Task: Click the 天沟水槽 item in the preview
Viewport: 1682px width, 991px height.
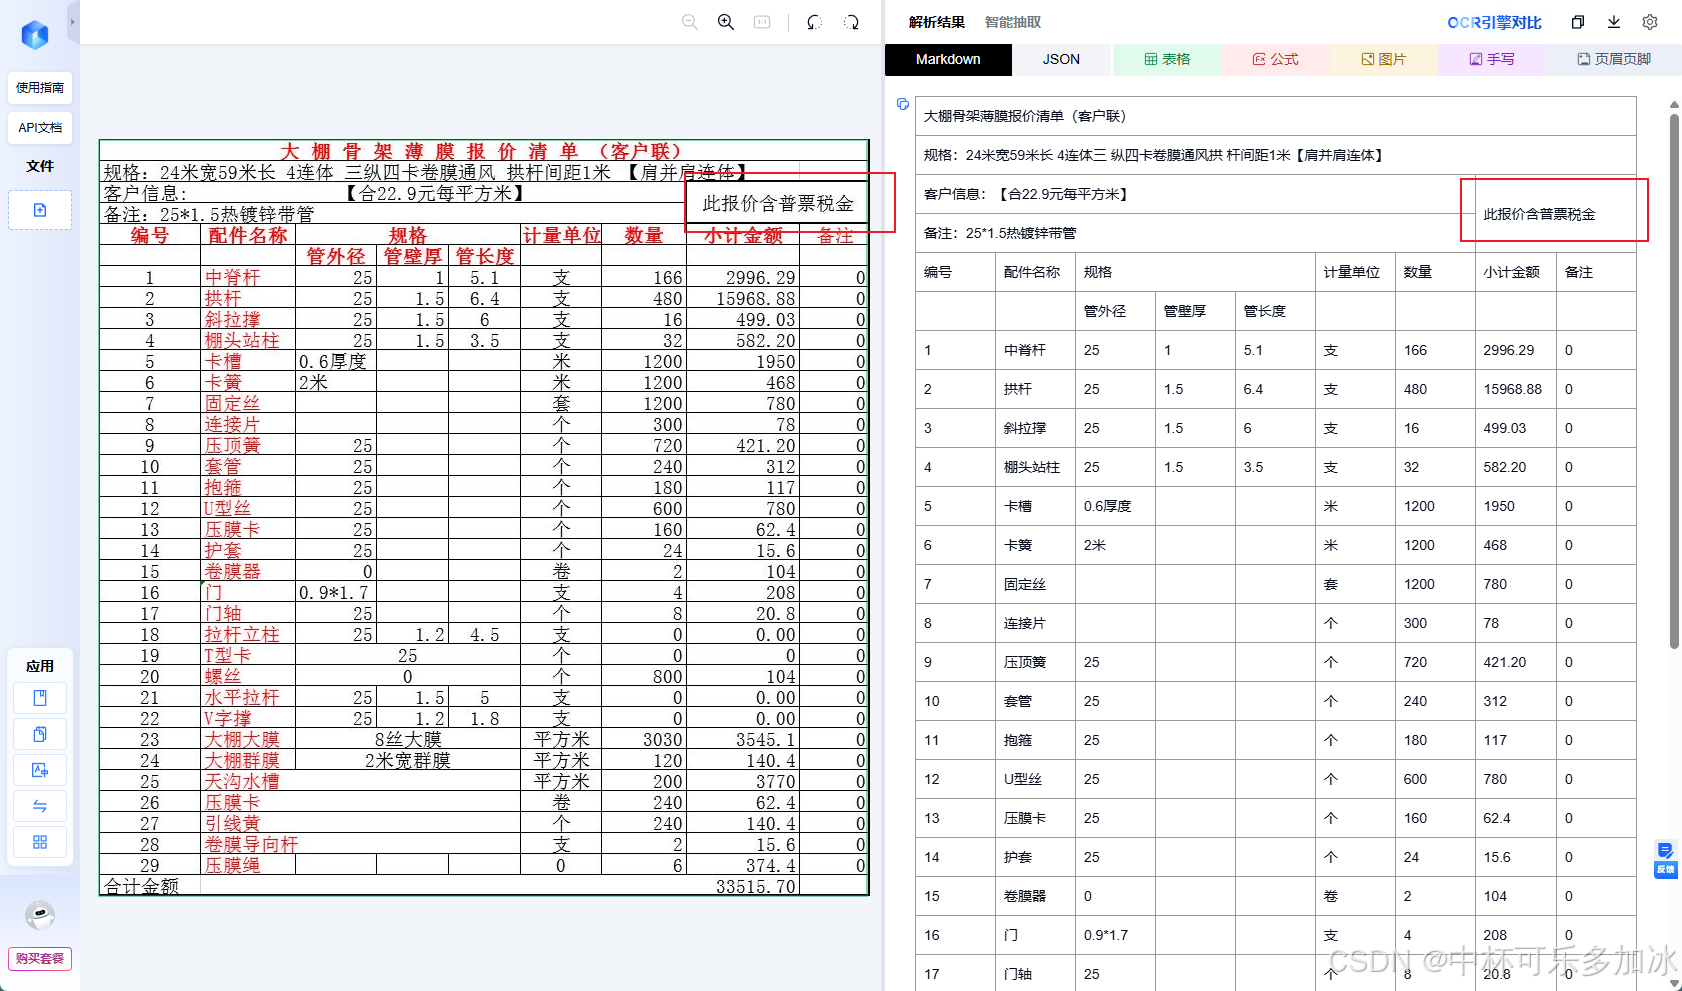Action: click(x=242, y=781)
